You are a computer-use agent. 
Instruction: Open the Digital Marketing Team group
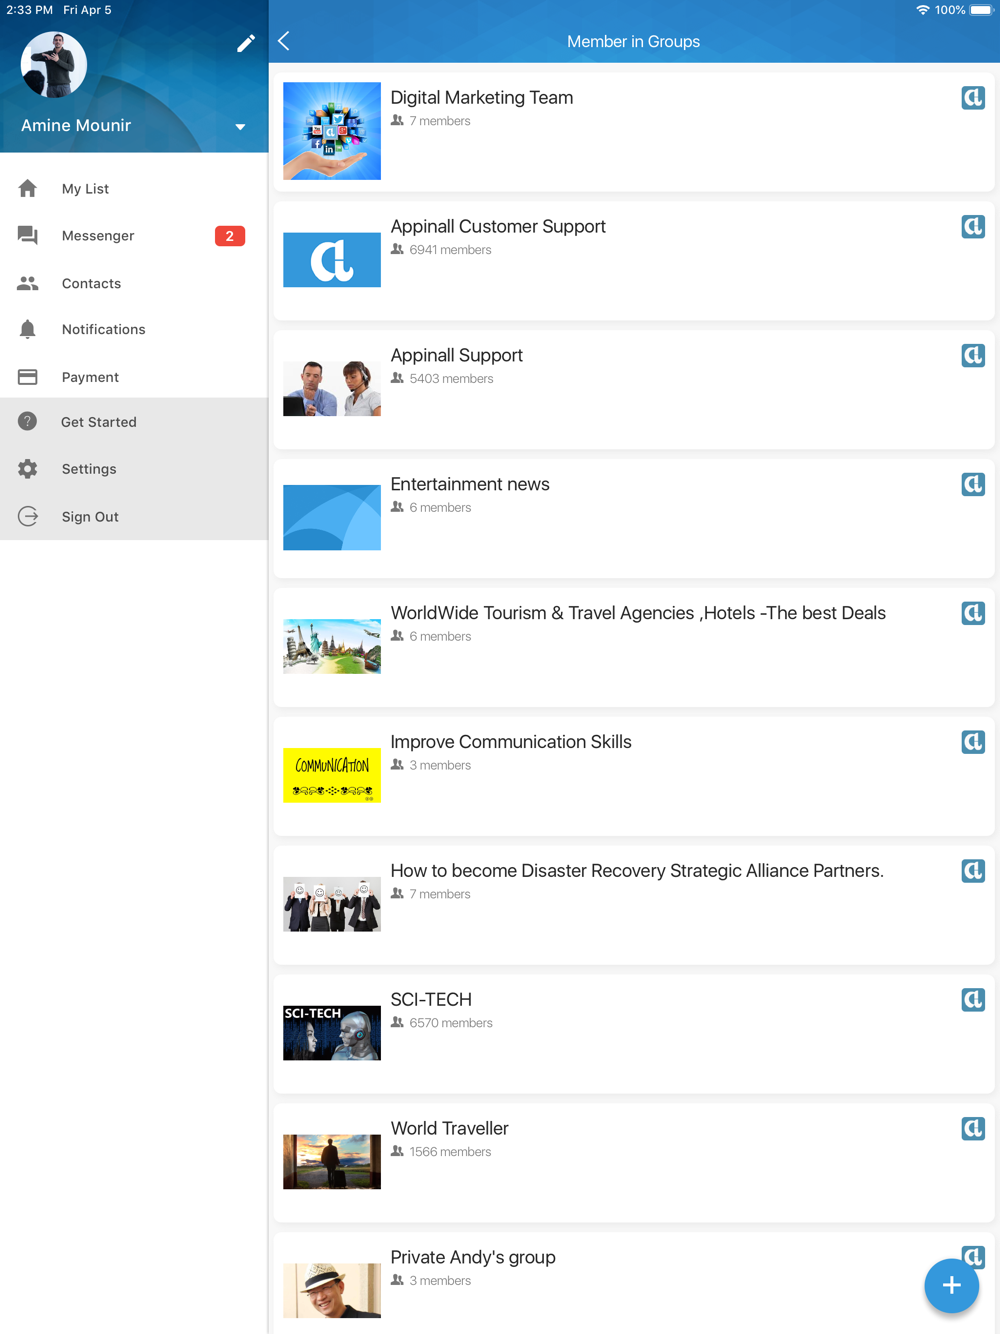click(x=481, y=98)
